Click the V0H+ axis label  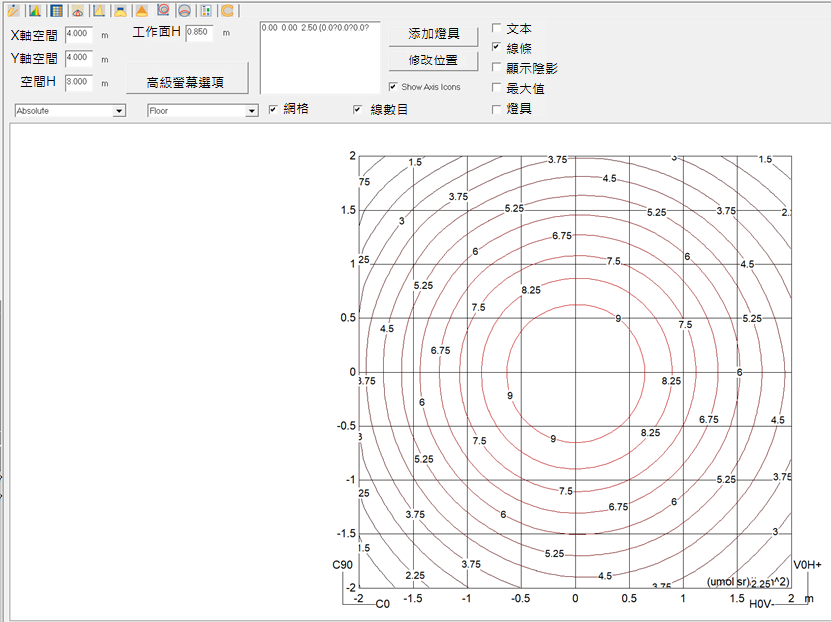coord(807,565)
